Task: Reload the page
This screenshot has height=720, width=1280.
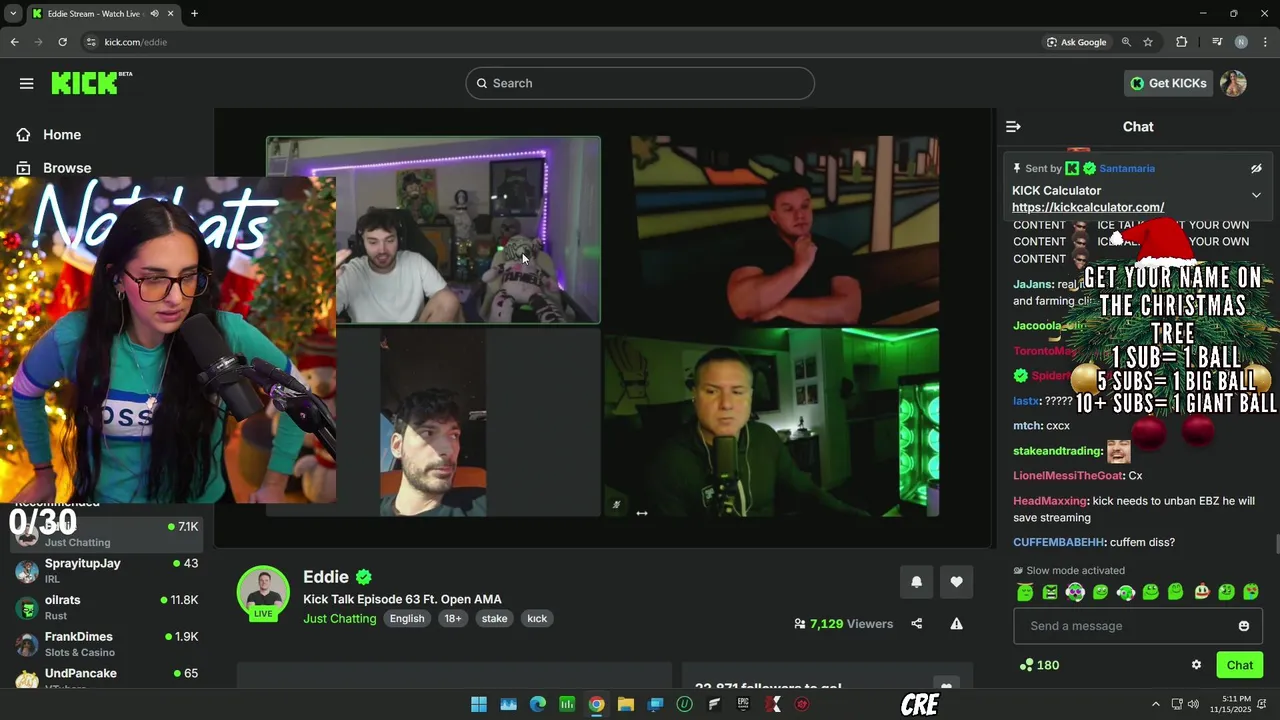Action: pos(62,42)
